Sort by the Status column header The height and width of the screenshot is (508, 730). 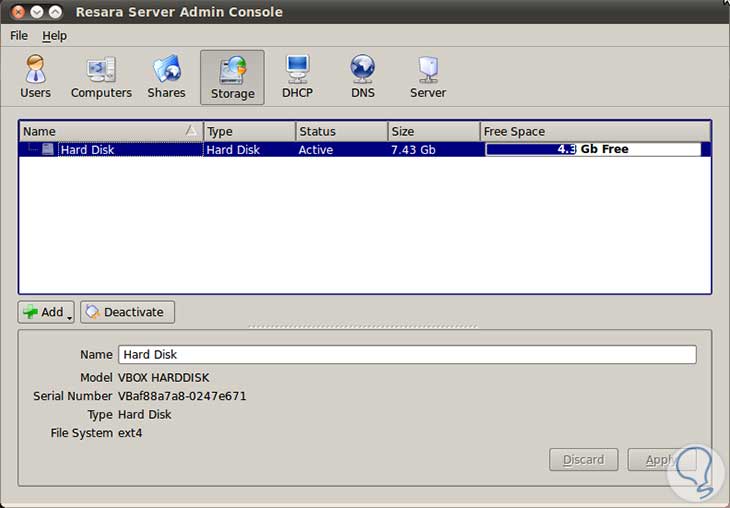pos(342,131)
